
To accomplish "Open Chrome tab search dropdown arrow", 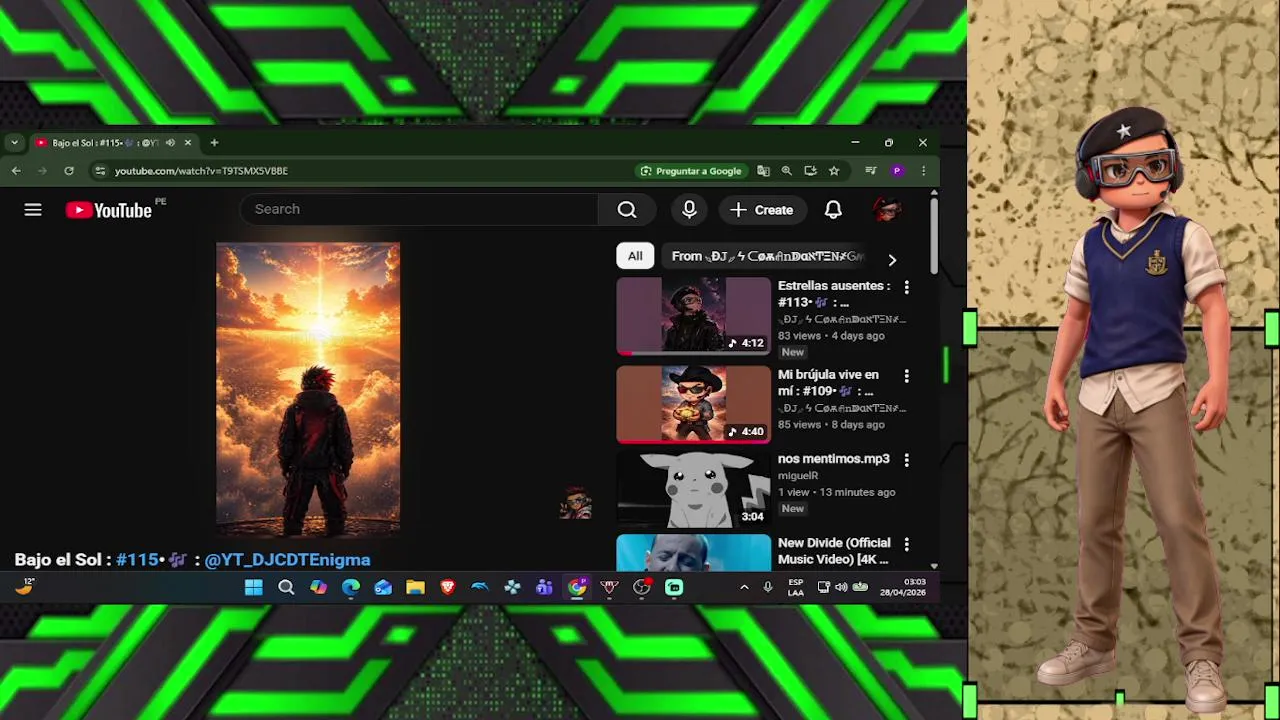I will pyautogui.click(x=14, y=143).
